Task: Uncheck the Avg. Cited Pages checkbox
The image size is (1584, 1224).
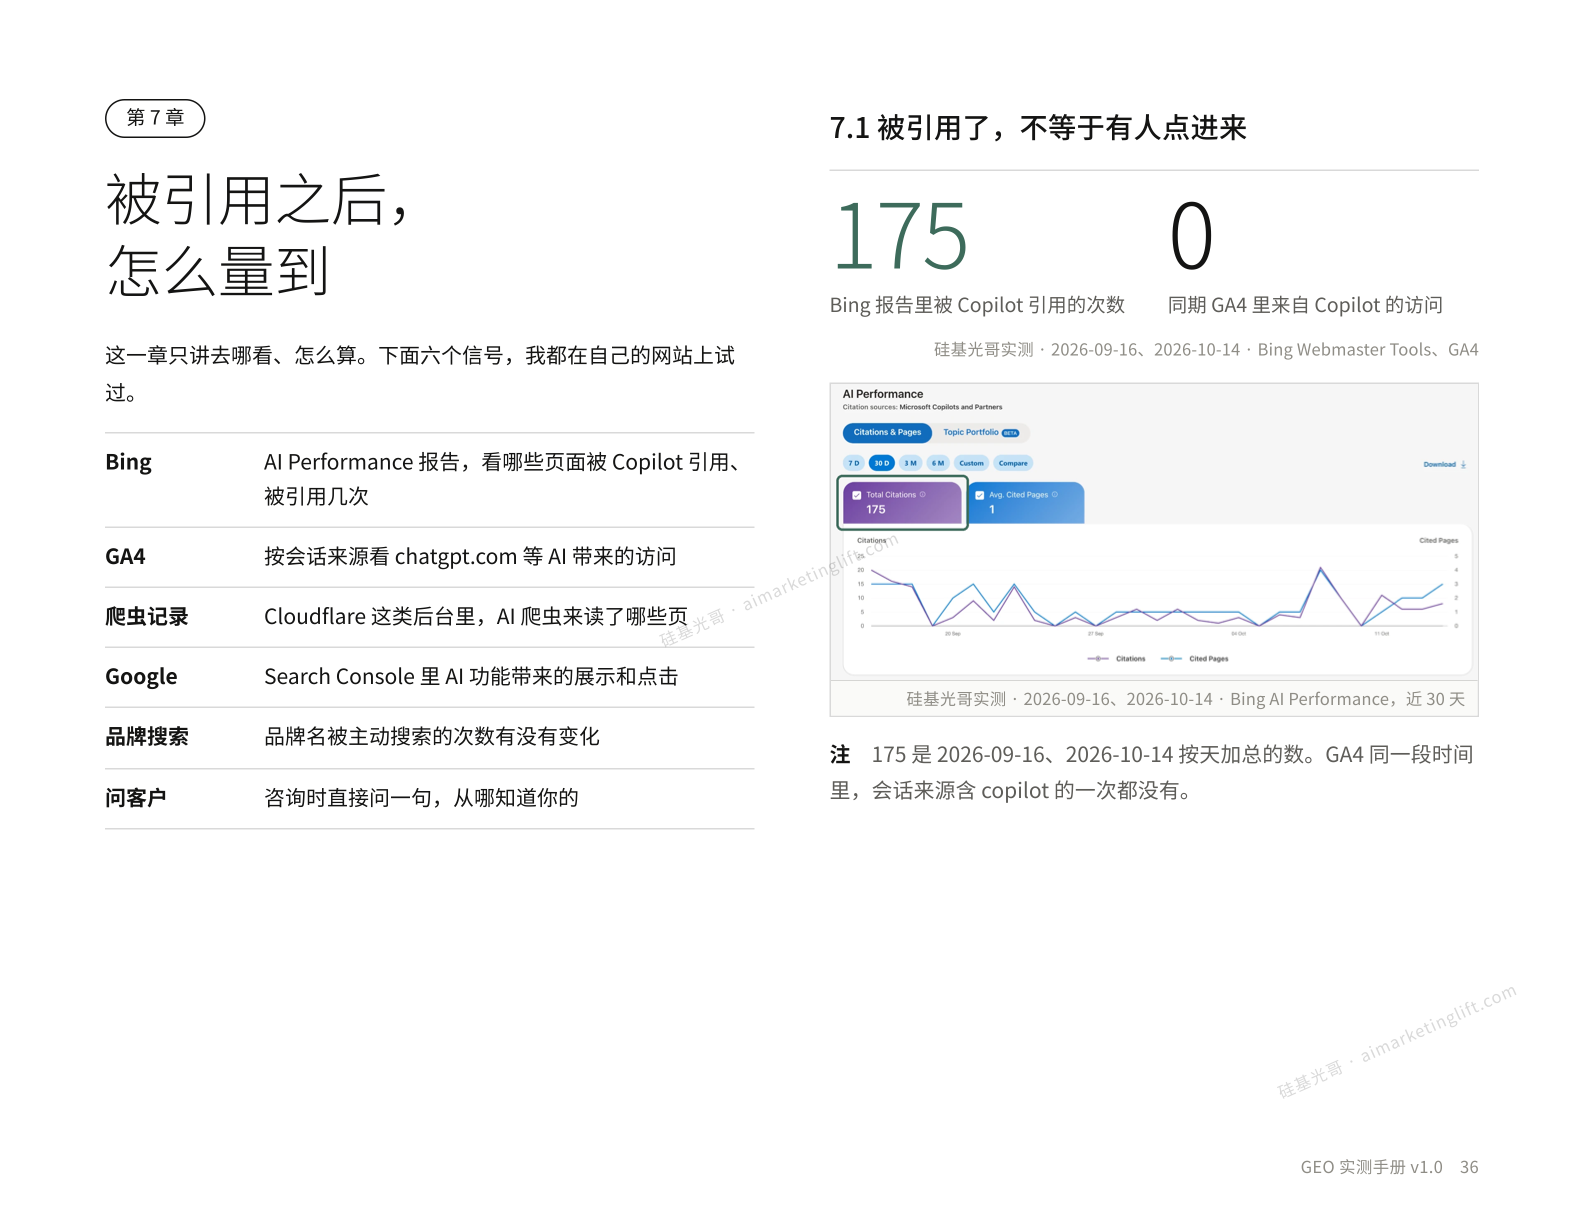Action: (x=980, y=495)
